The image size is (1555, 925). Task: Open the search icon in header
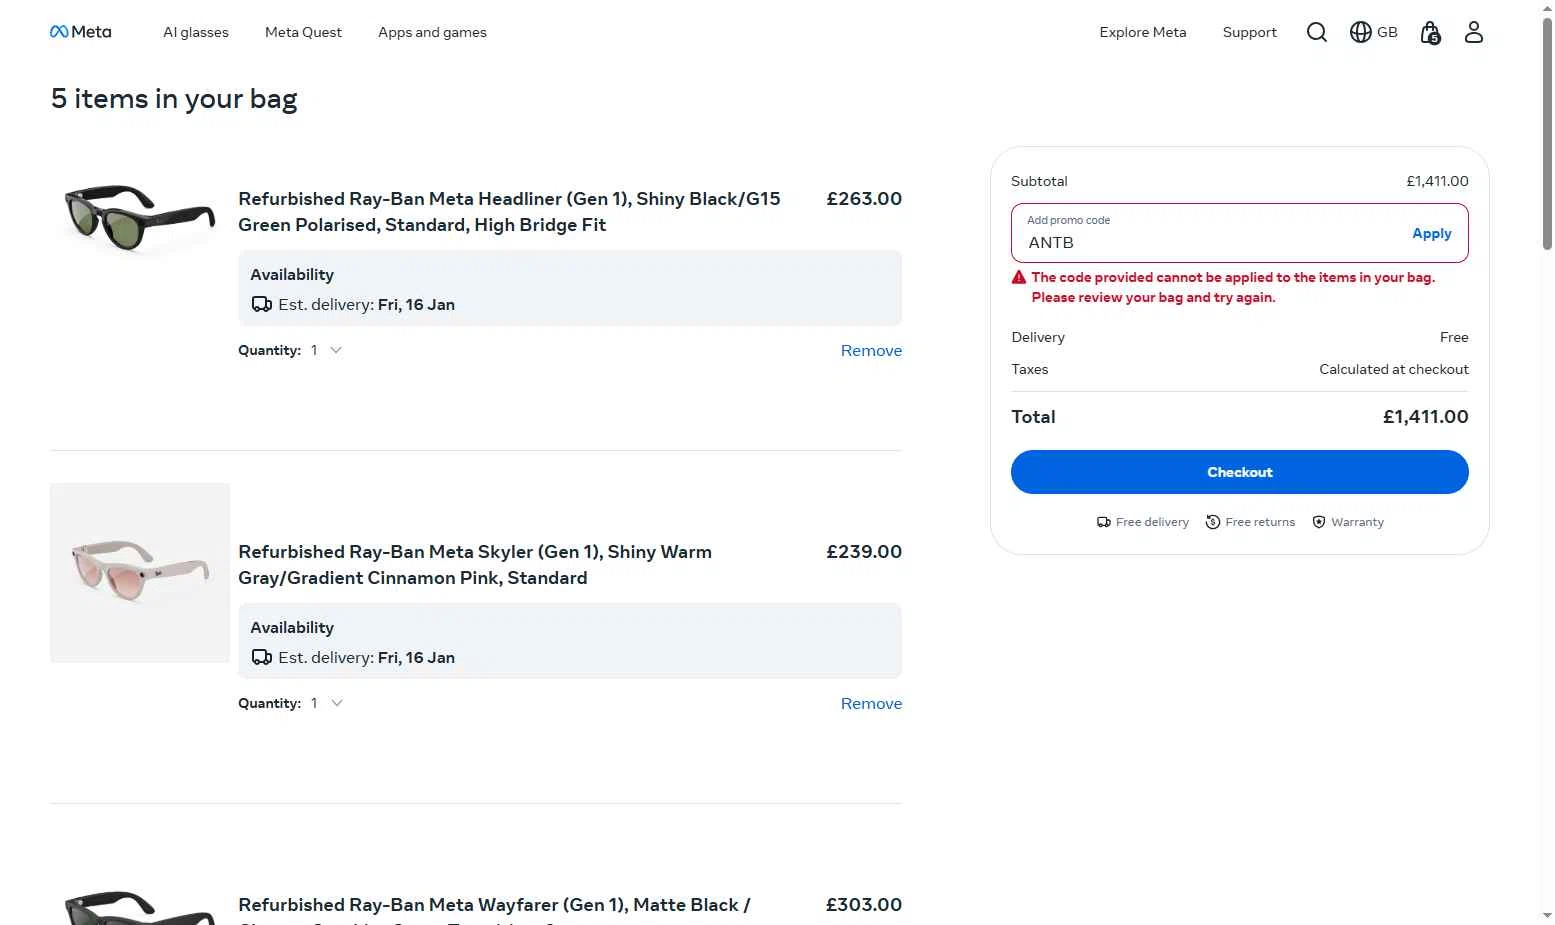1317,32
